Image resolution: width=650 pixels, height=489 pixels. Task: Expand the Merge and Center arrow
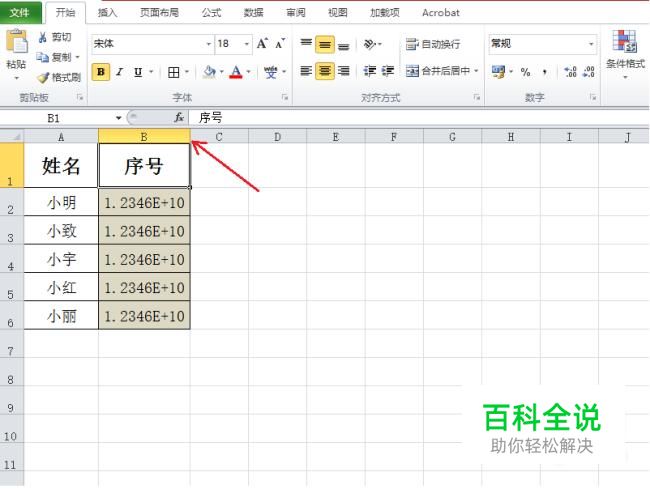pos(476,71)
